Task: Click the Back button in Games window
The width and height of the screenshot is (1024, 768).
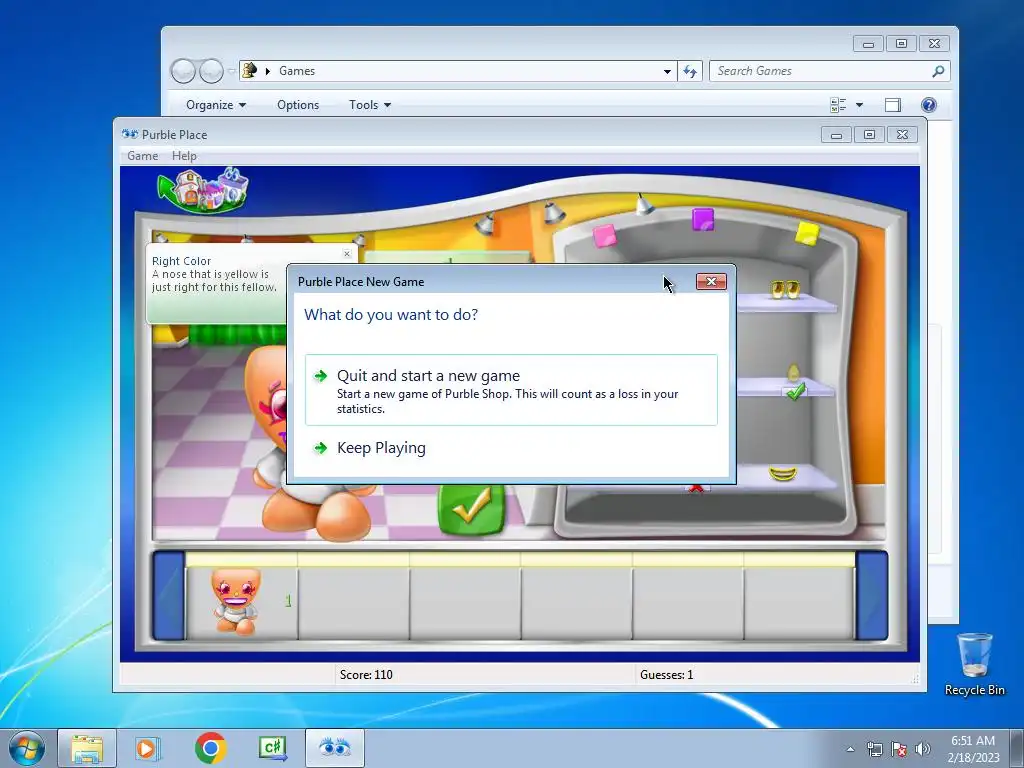Action: point(183,71)
